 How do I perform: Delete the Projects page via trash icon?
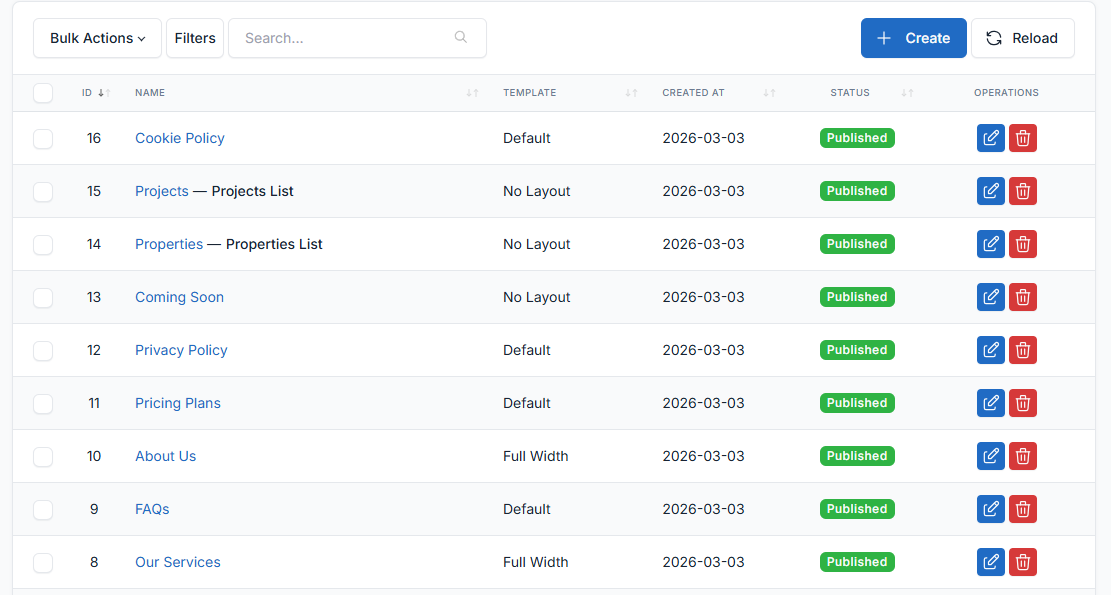point(1022,191)
